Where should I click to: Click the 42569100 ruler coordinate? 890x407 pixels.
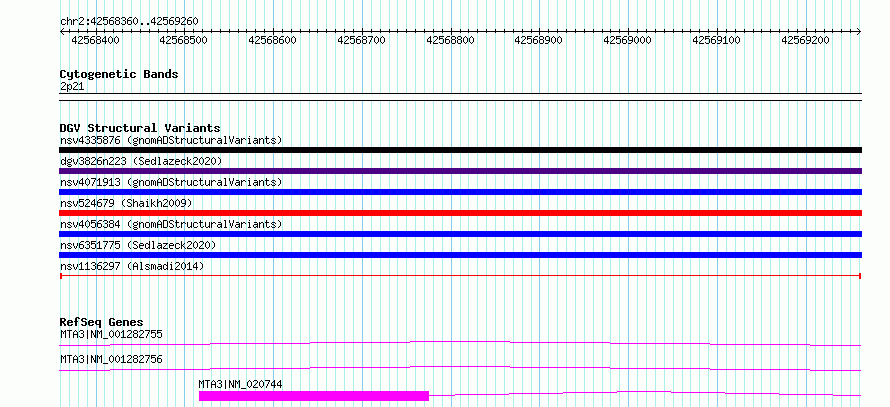(717, 40)
